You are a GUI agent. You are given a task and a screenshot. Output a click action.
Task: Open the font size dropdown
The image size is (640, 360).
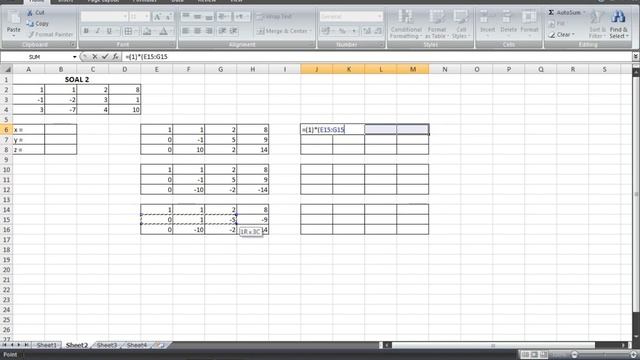click(x=147, y=17)
